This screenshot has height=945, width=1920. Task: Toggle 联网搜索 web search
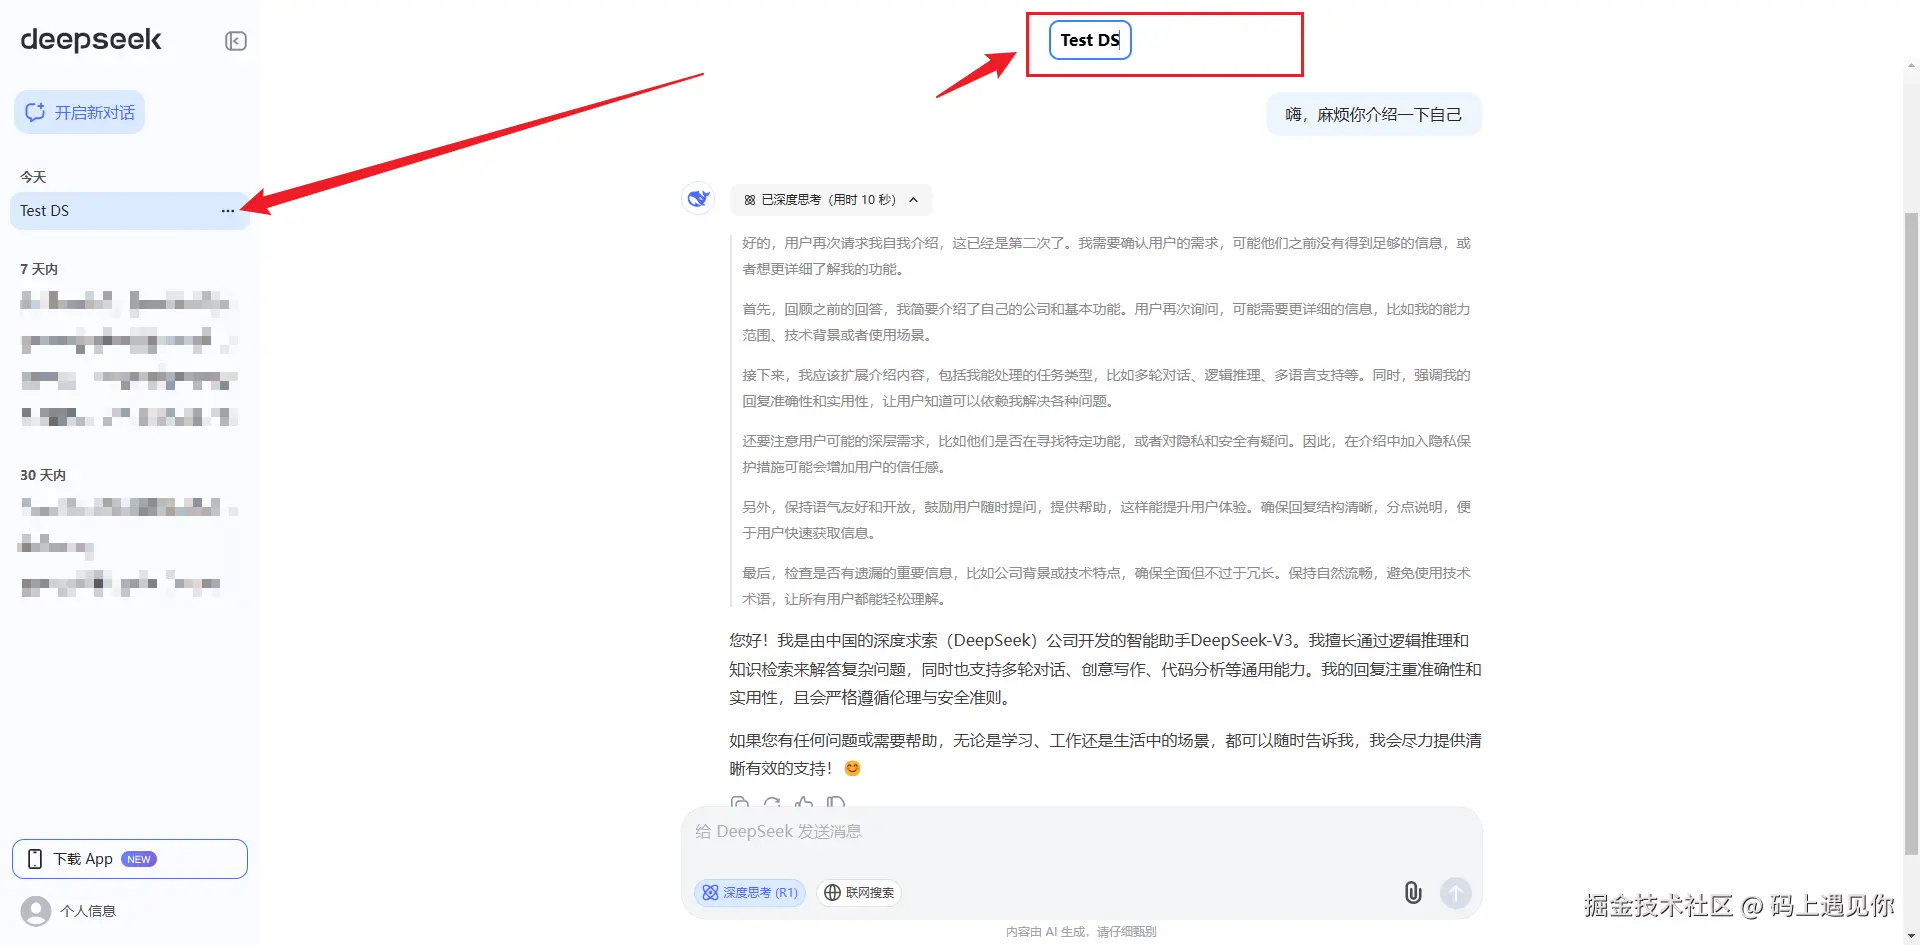tap(859, 893)
